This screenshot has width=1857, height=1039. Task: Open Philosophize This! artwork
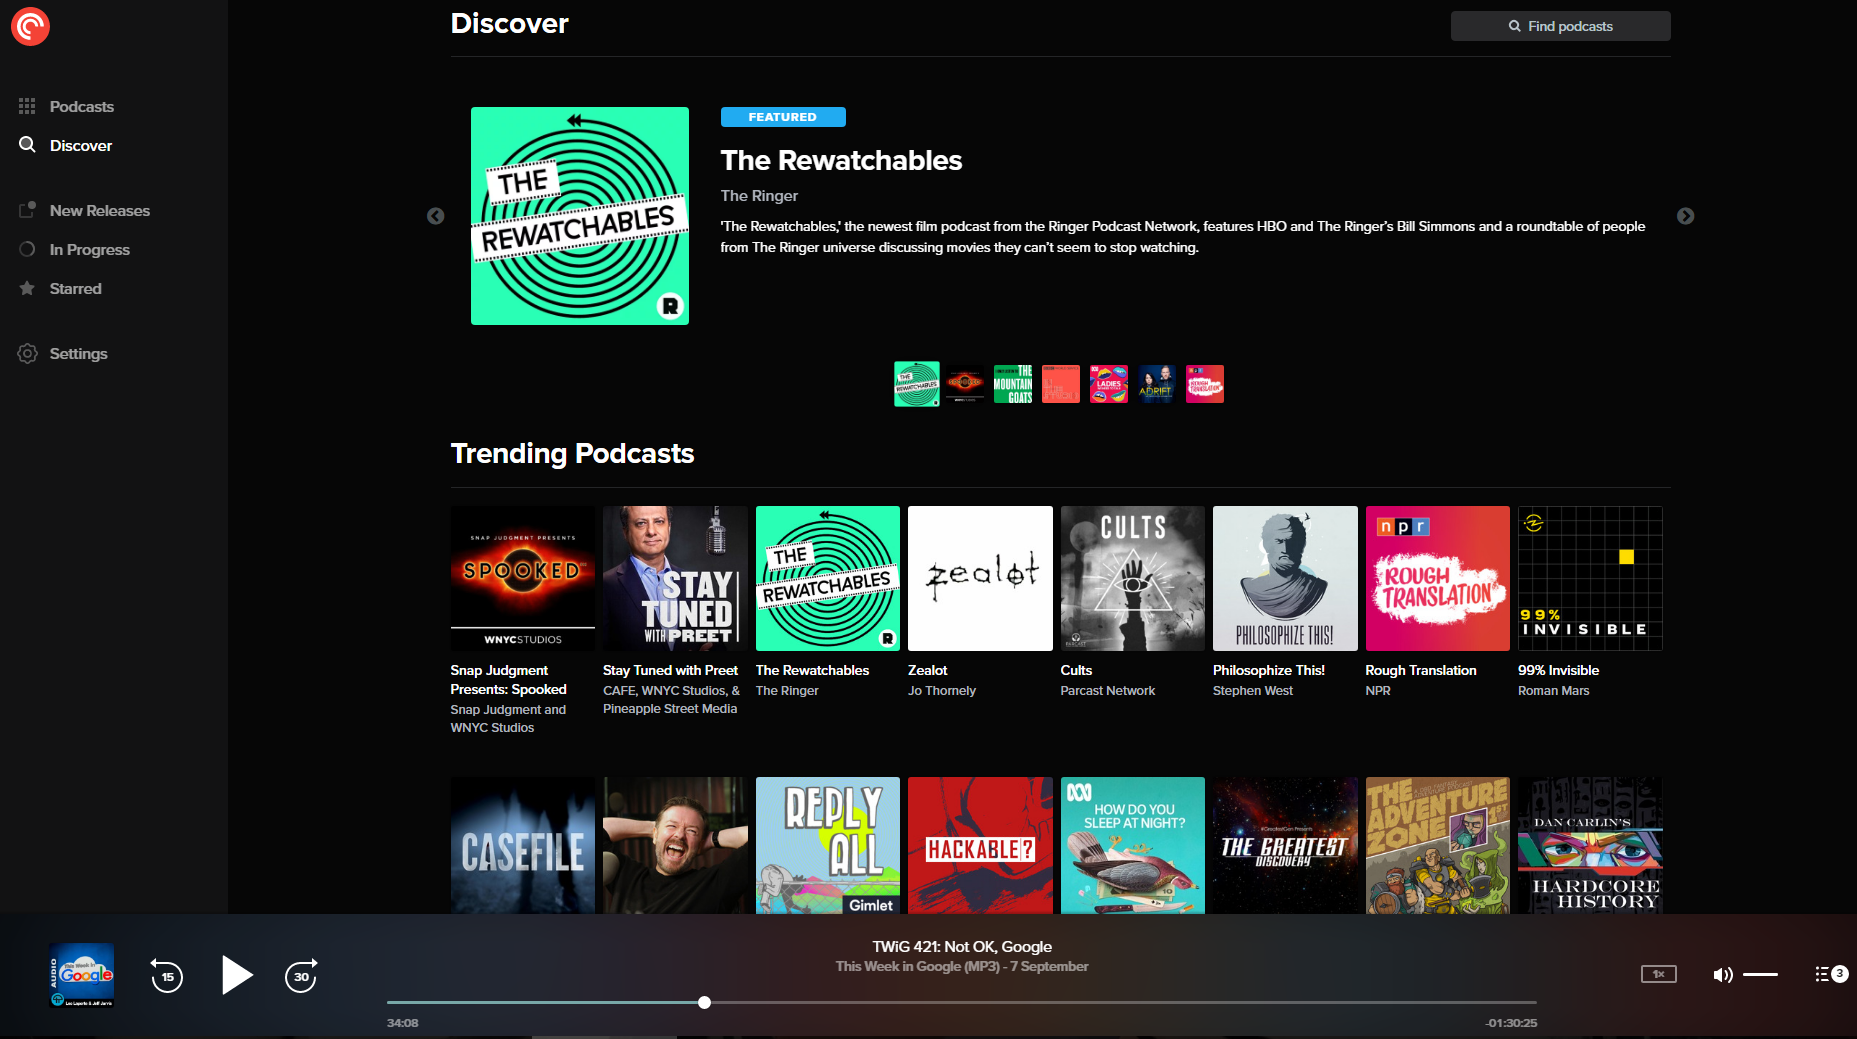[1285, 578]
